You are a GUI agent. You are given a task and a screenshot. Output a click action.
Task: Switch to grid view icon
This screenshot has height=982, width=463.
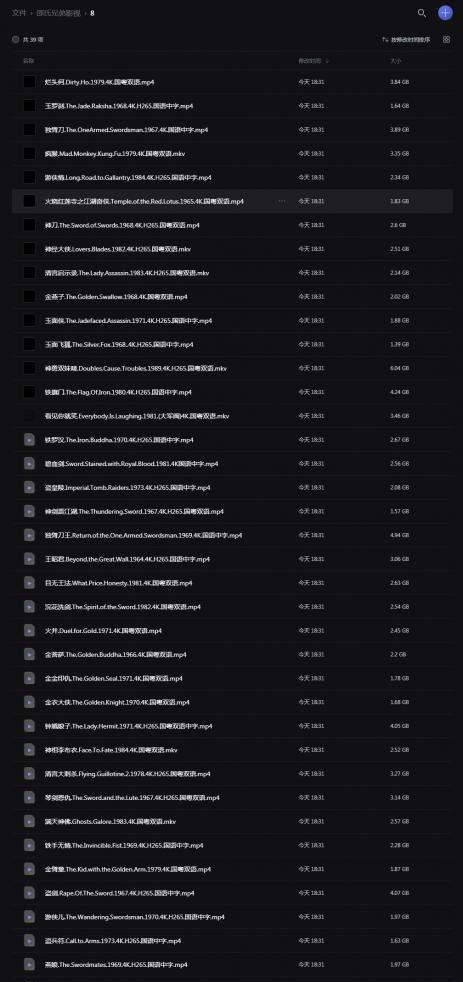click(446, 39)
